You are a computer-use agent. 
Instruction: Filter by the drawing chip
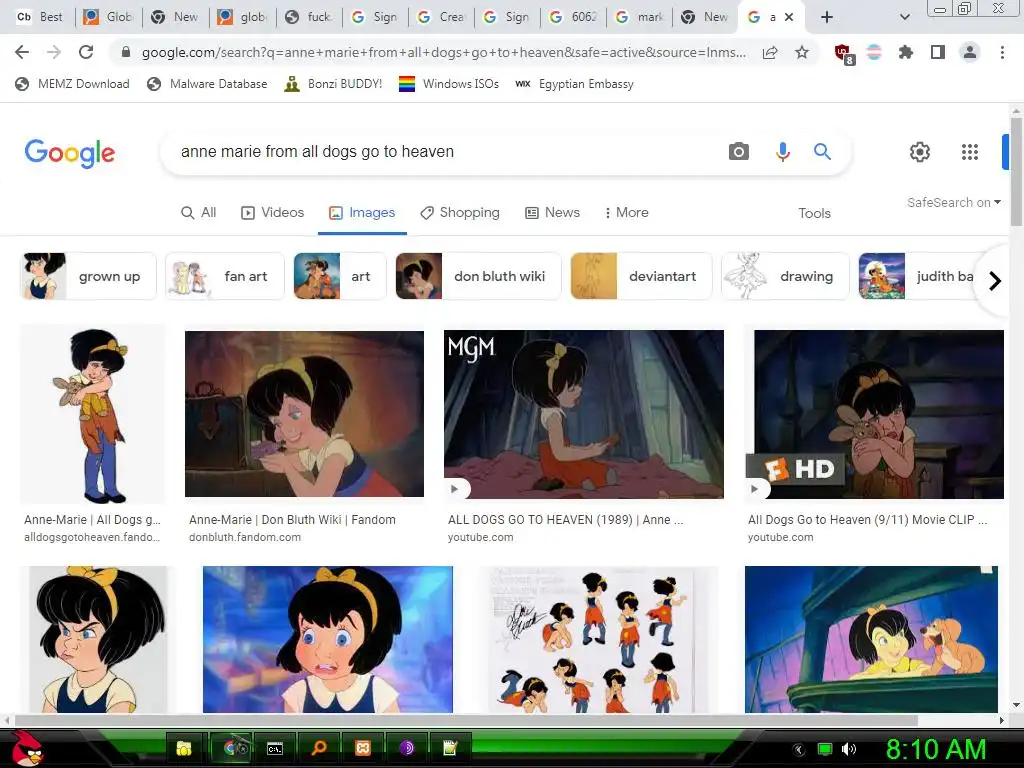click(785, 276)
